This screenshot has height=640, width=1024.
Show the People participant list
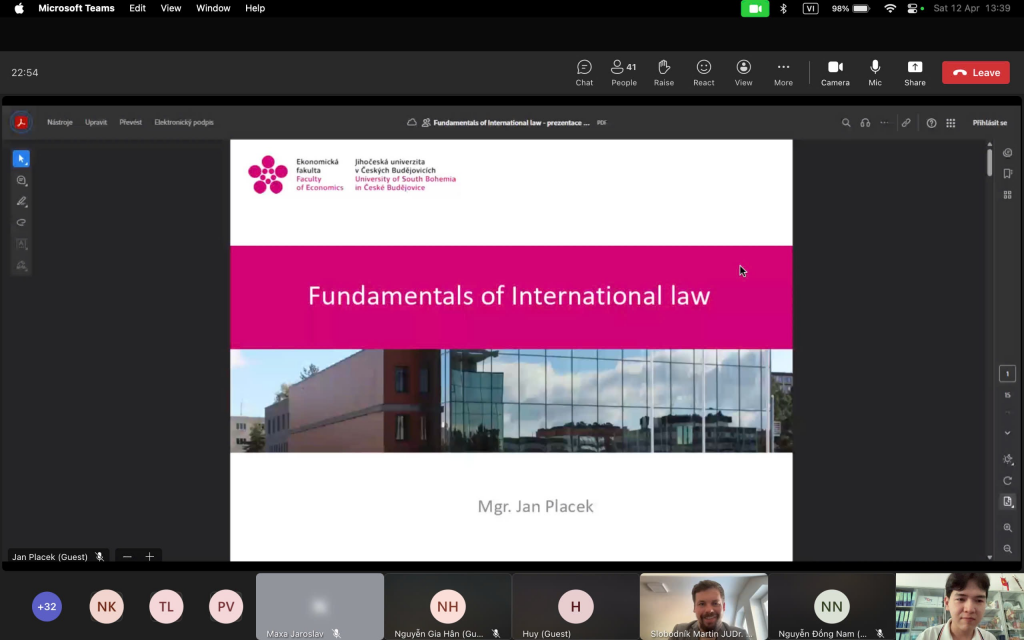click(624, 72)
